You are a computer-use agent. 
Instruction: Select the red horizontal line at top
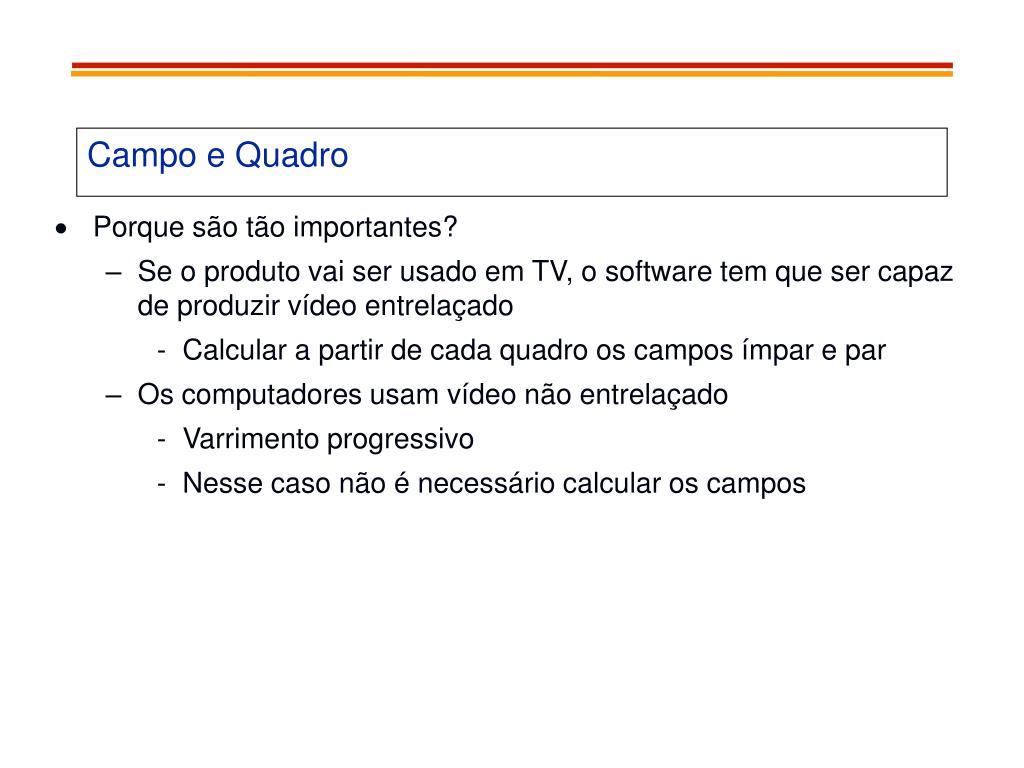point(512,65)
